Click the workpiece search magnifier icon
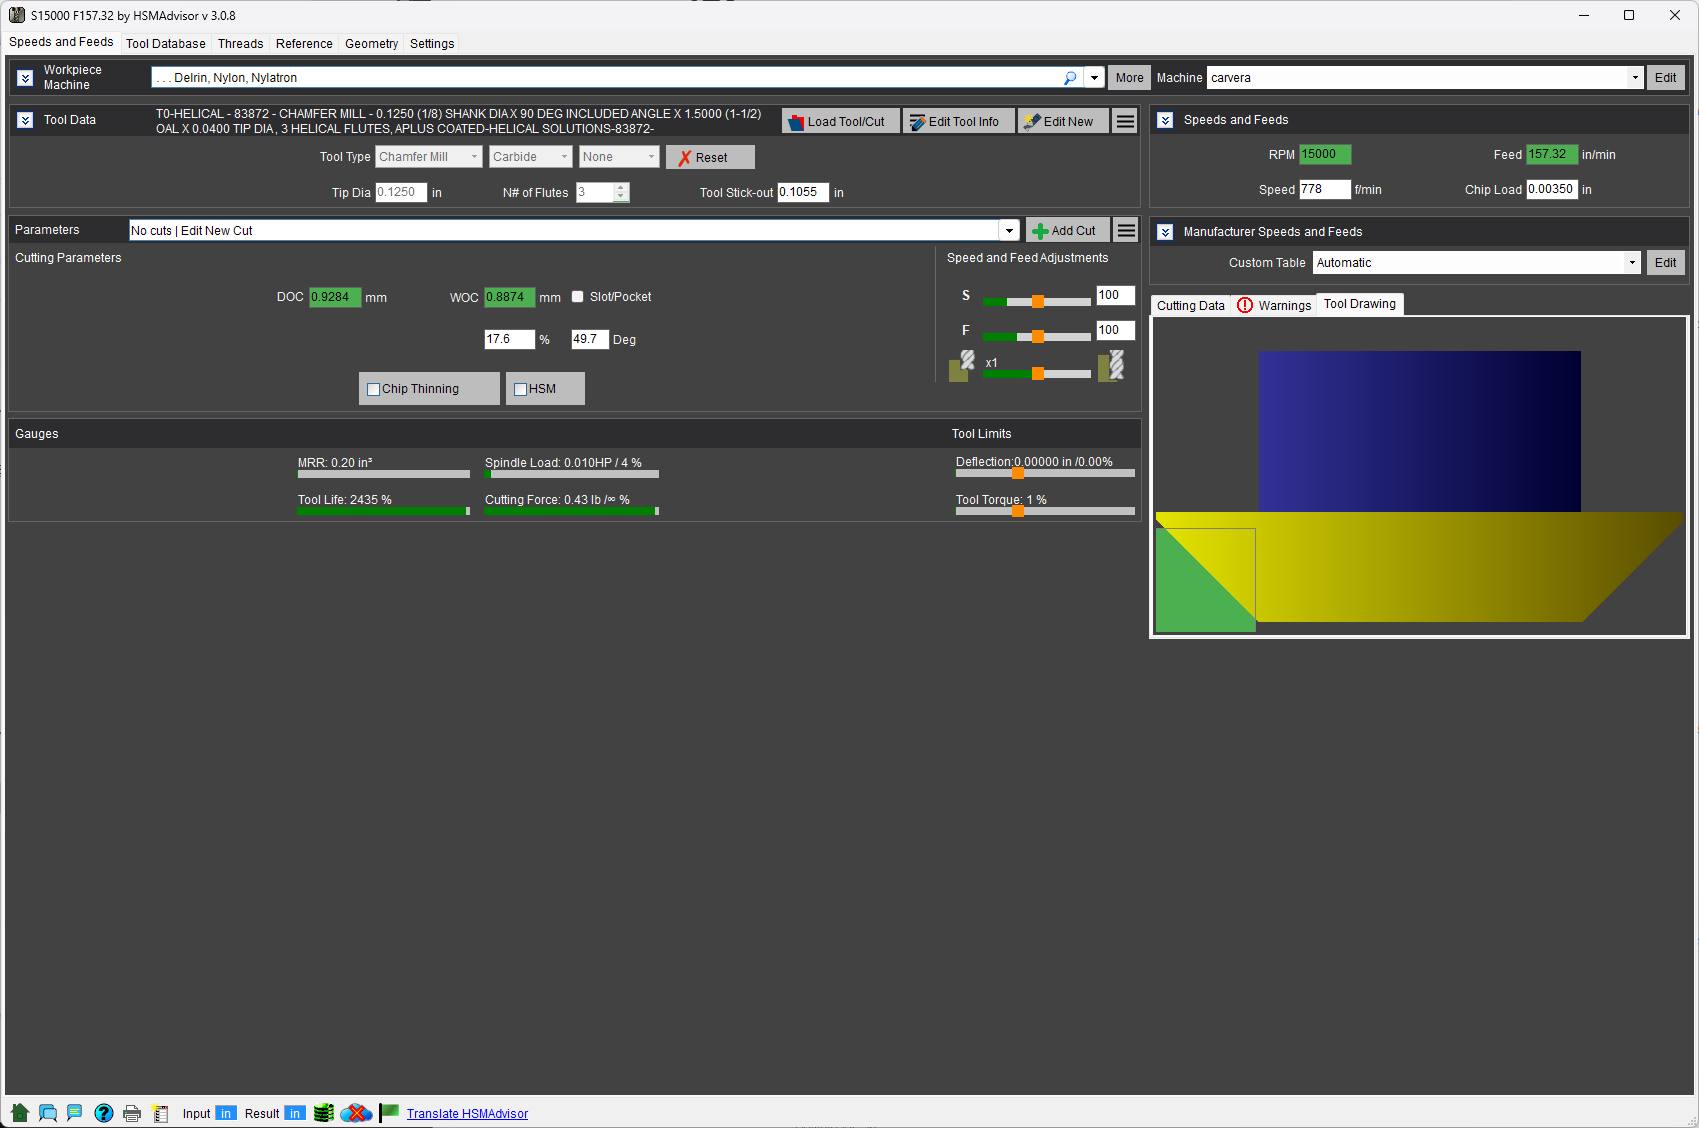The image size is (1699, 1128). (1070, 78)
